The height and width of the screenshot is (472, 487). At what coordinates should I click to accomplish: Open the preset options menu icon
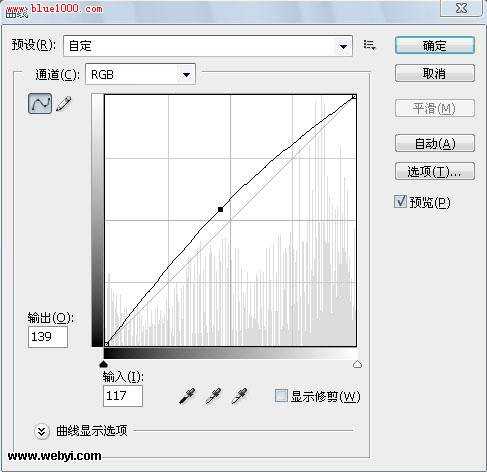click(x=369, y=45)
